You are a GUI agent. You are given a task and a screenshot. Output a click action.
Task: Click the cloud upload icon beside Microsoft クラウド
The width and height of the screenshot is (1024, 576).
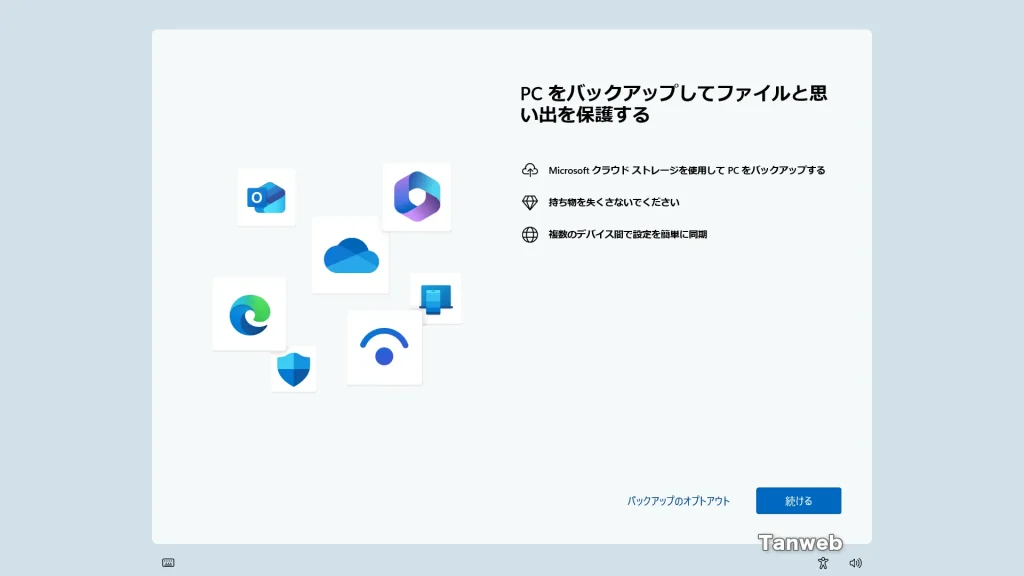530,170
